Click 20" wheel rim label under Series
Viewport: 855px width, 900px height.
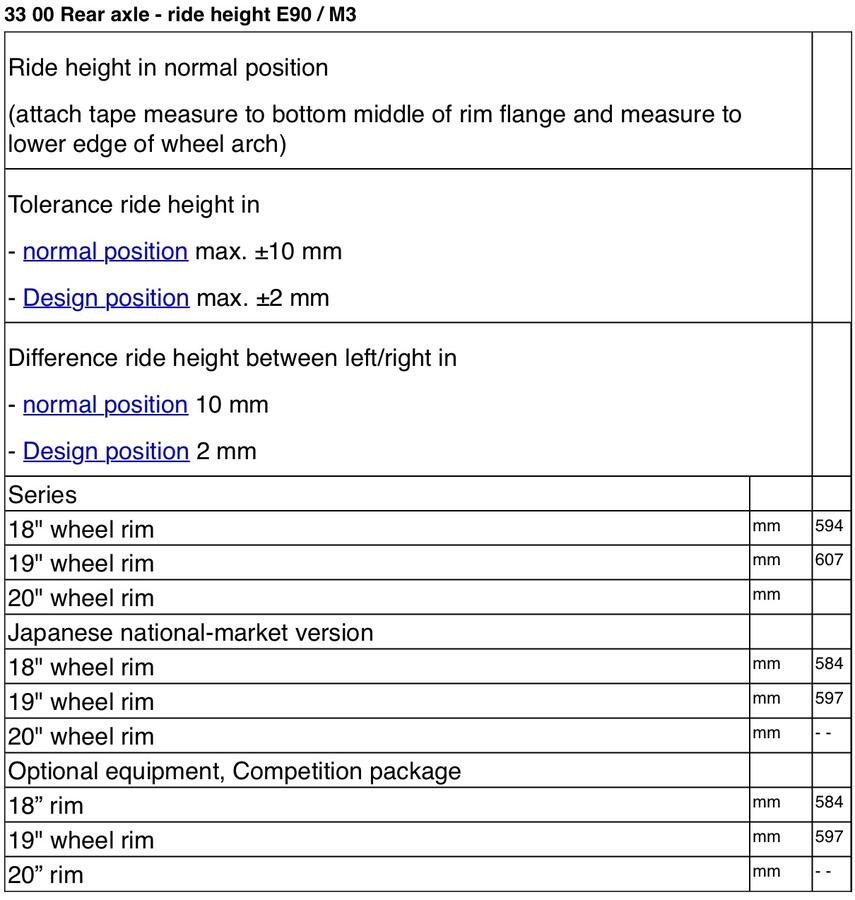(x=81, y=598)
